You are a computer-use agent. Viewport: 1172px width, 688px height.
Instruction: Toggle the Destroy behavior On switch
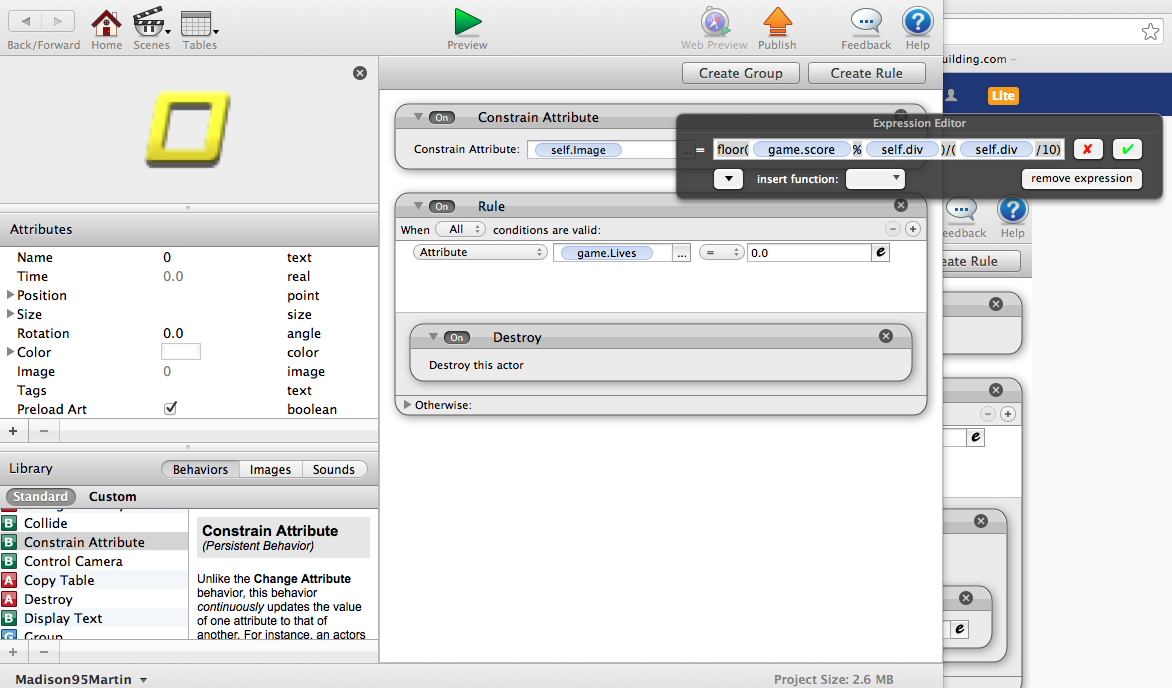(457, 337)
